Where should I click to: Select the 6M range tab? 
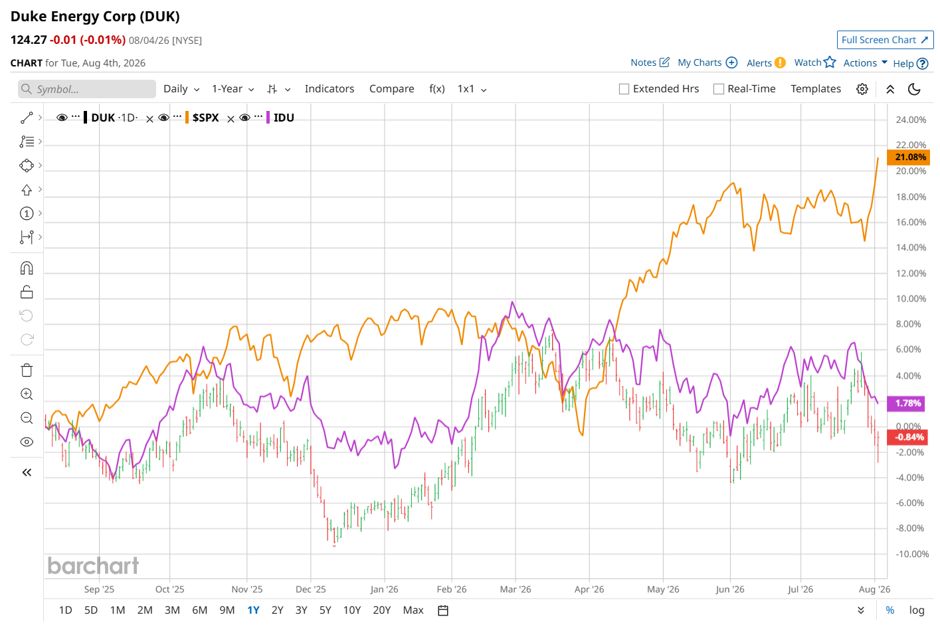[200, 611]
